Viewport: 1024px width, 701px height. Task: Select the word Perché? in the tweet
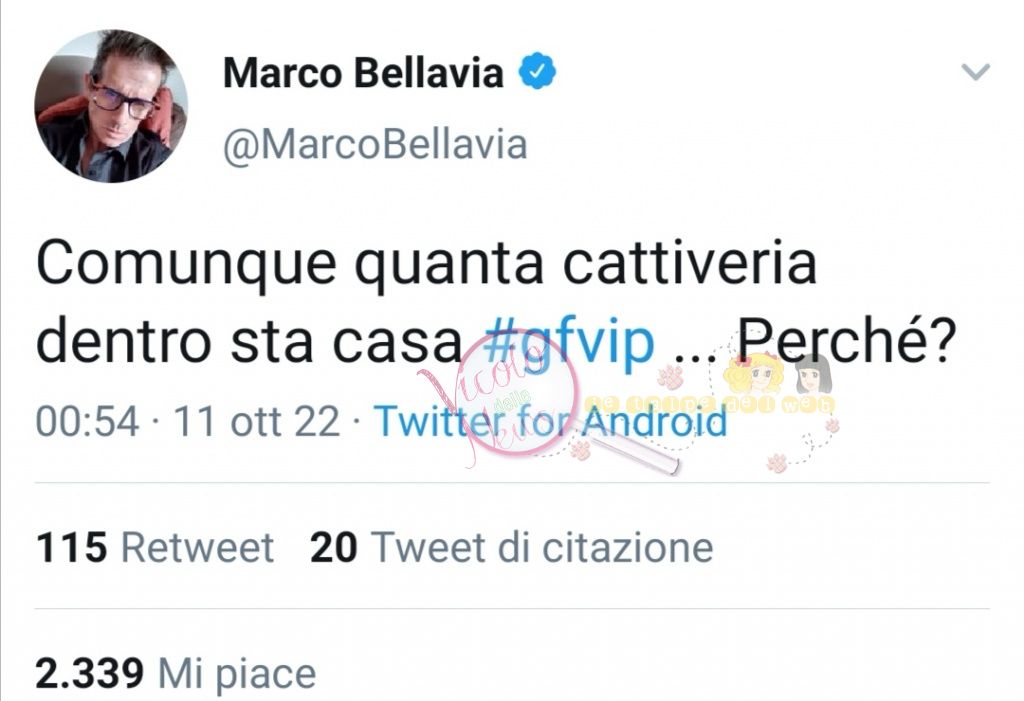pyautogui.click(x=847, y=341)
